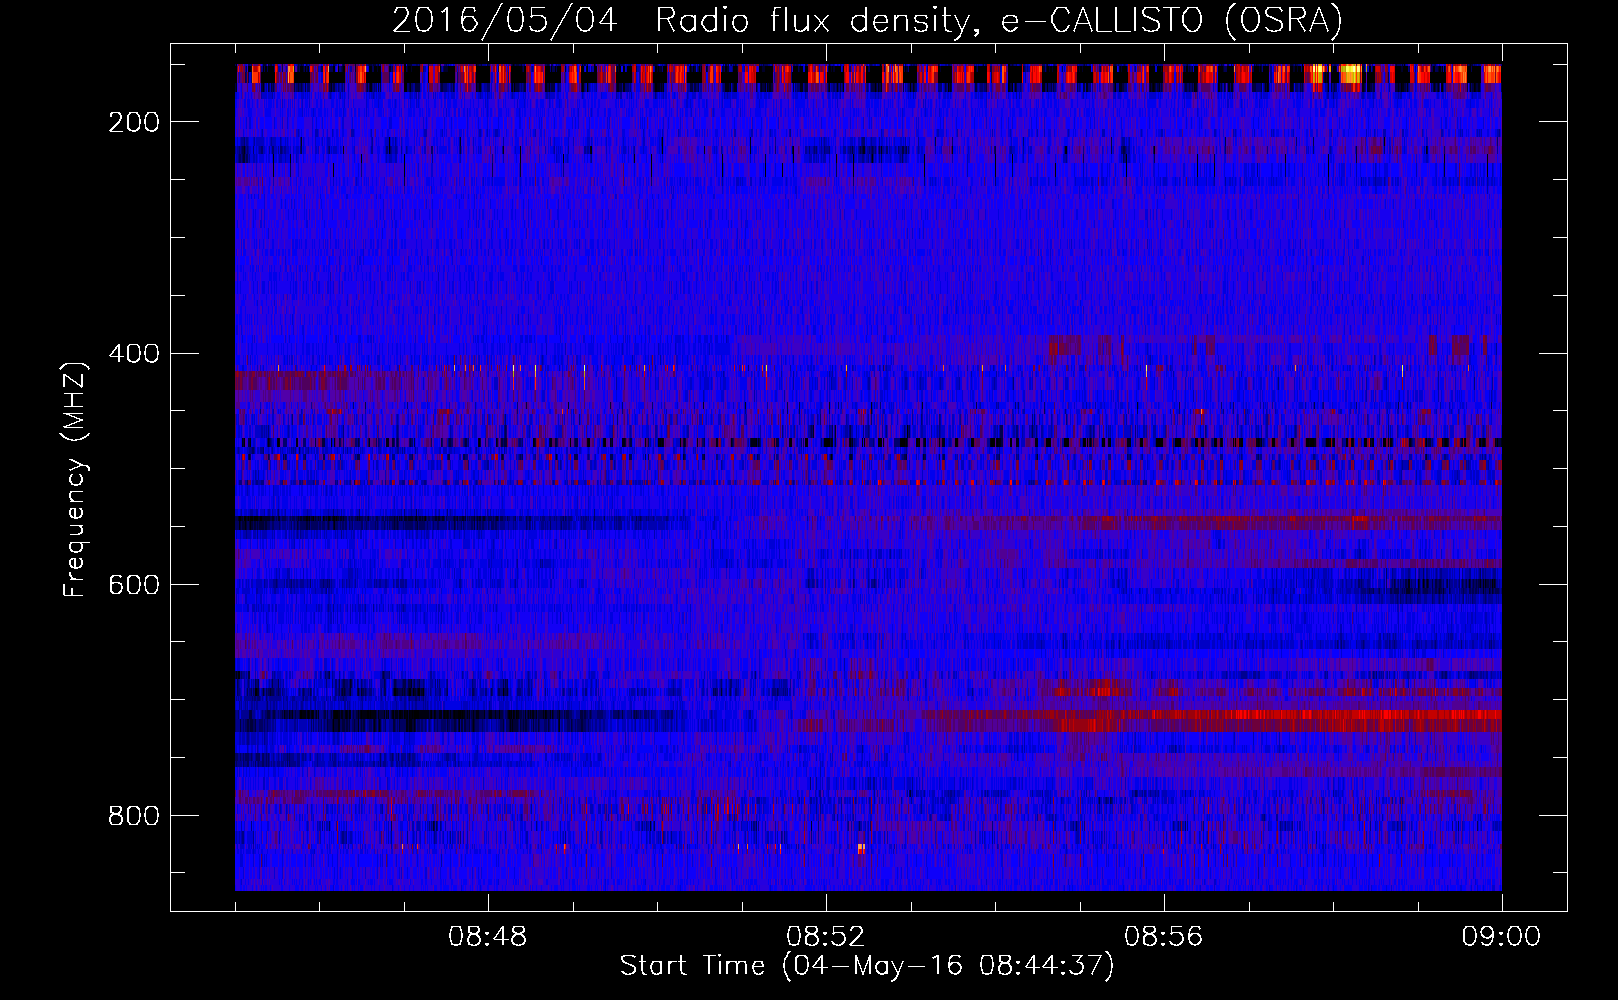Click the 800 frequency tick label
This screenshot has height=1000, width=1618.
pos(134,816)
